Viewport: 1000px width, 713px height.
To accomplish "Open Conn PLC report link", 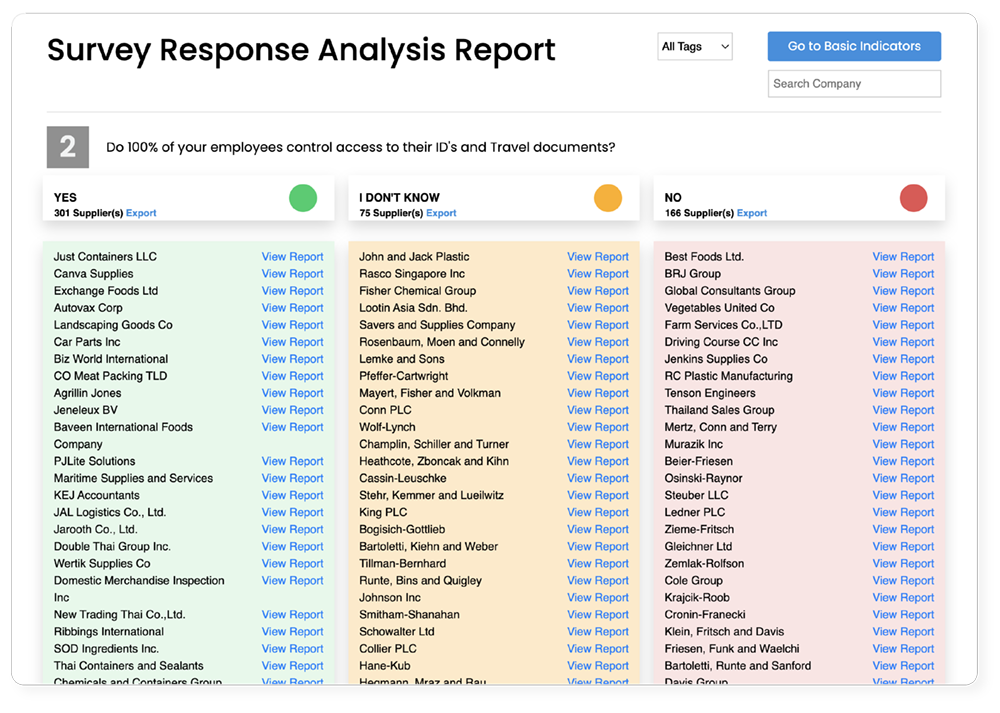I will [598, 410].
